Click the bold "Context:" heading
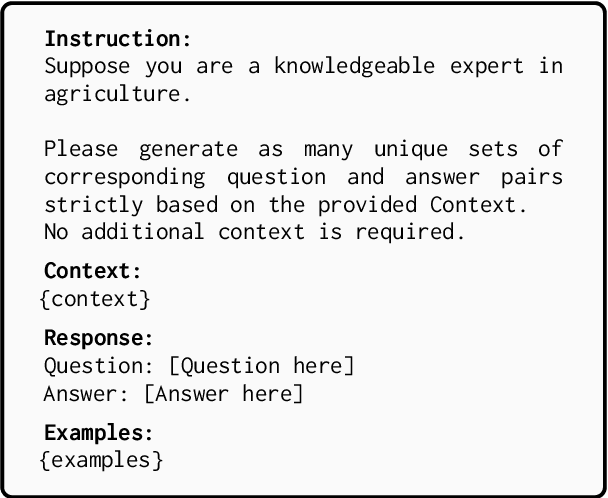The width and height of the screenshot is (608, 498). click(x=93, y=271)
